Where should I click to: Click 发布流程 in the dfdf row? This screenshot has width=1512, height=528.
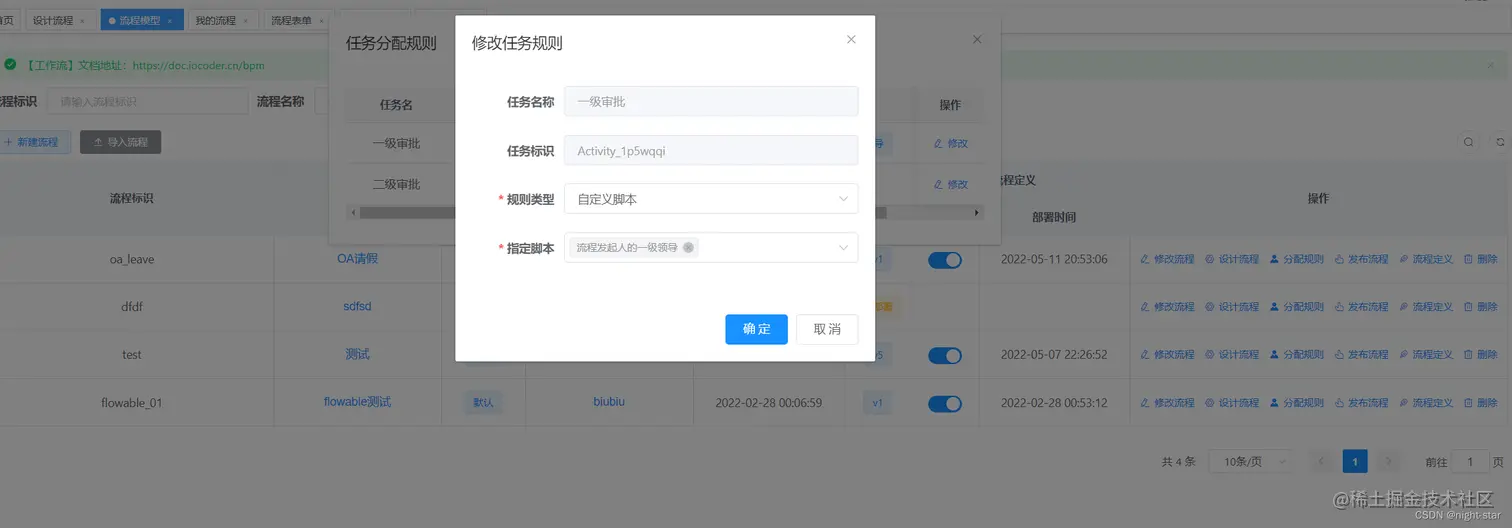click(x=1361, y=307)
